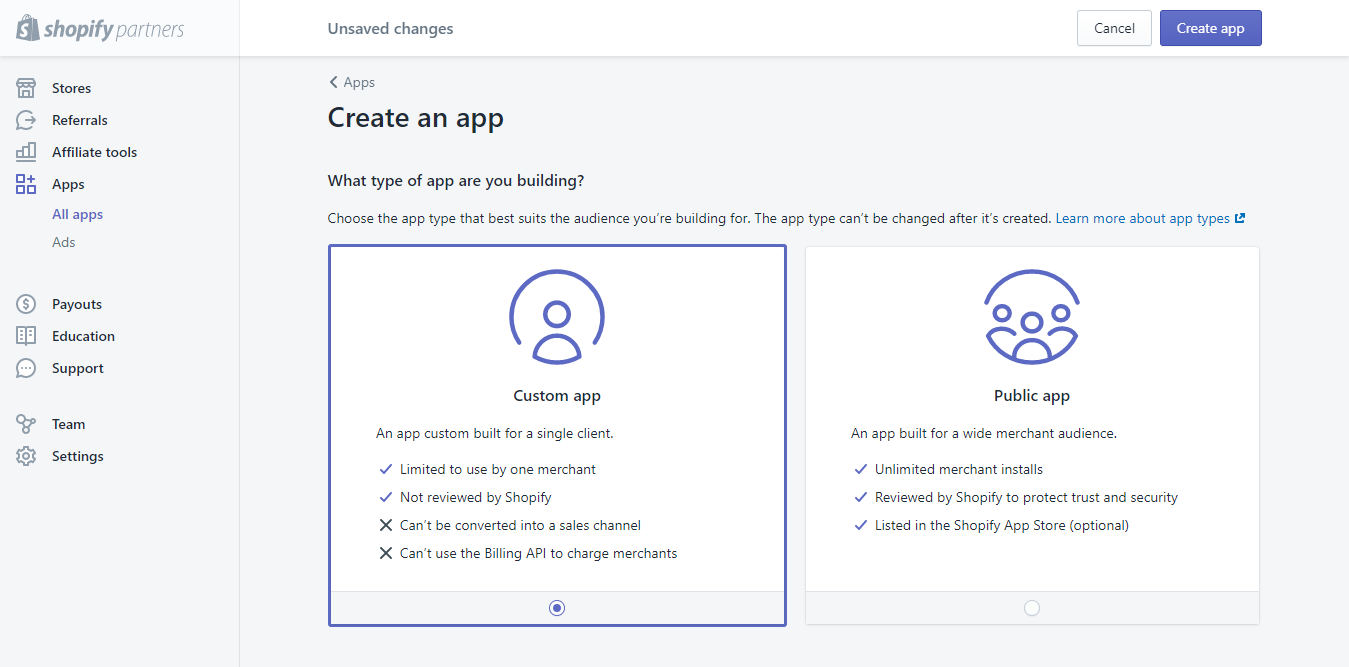The image size is (1349, 667).
Task: Select the Custom app radio button
Action: point(557,608)
